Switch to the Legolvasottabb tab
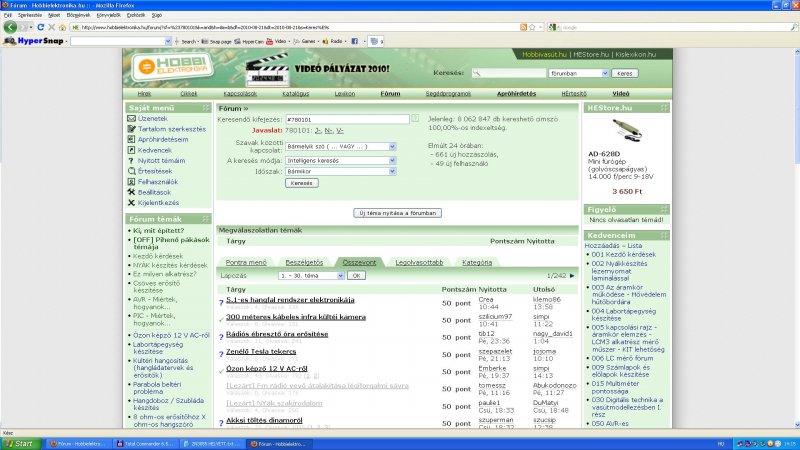 tap(419, 262)
